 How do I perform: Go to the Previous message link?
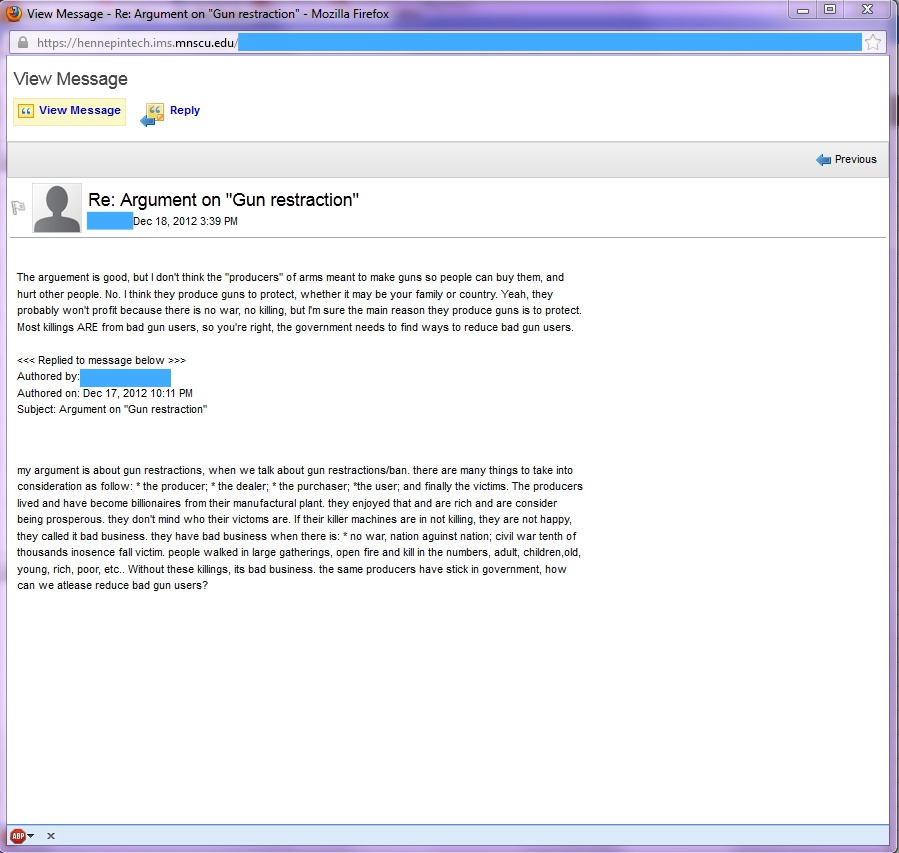(855, 160)
